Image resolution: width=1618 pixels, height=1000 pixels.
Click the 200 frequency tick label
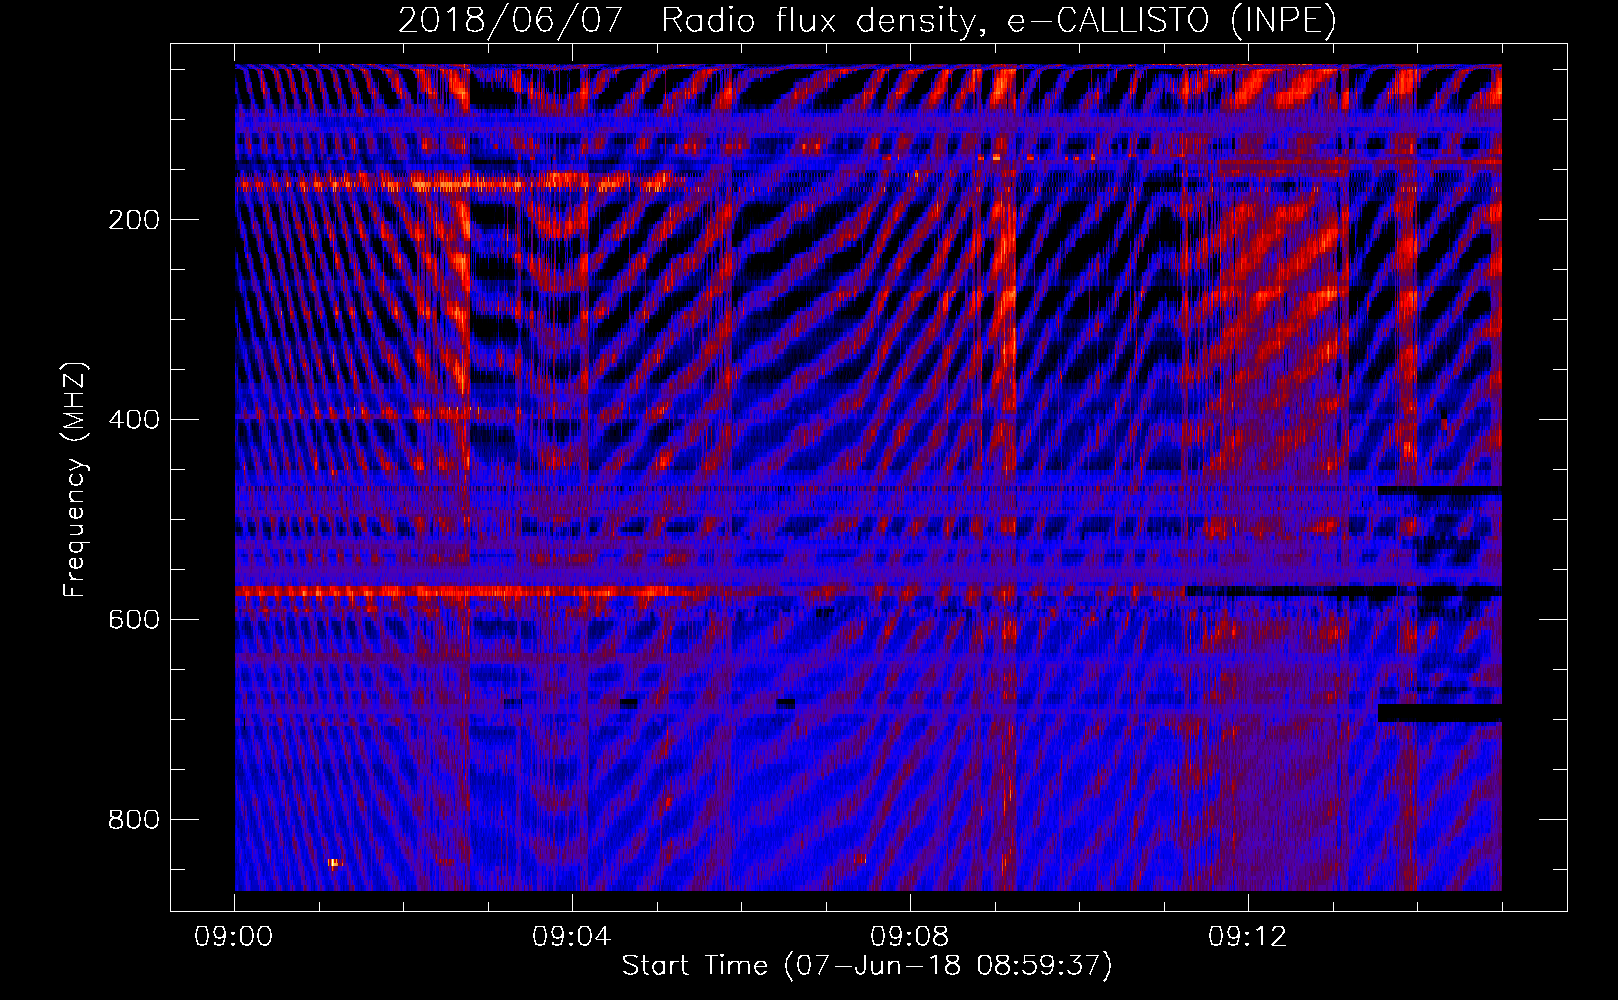click(x=133, y=220)
